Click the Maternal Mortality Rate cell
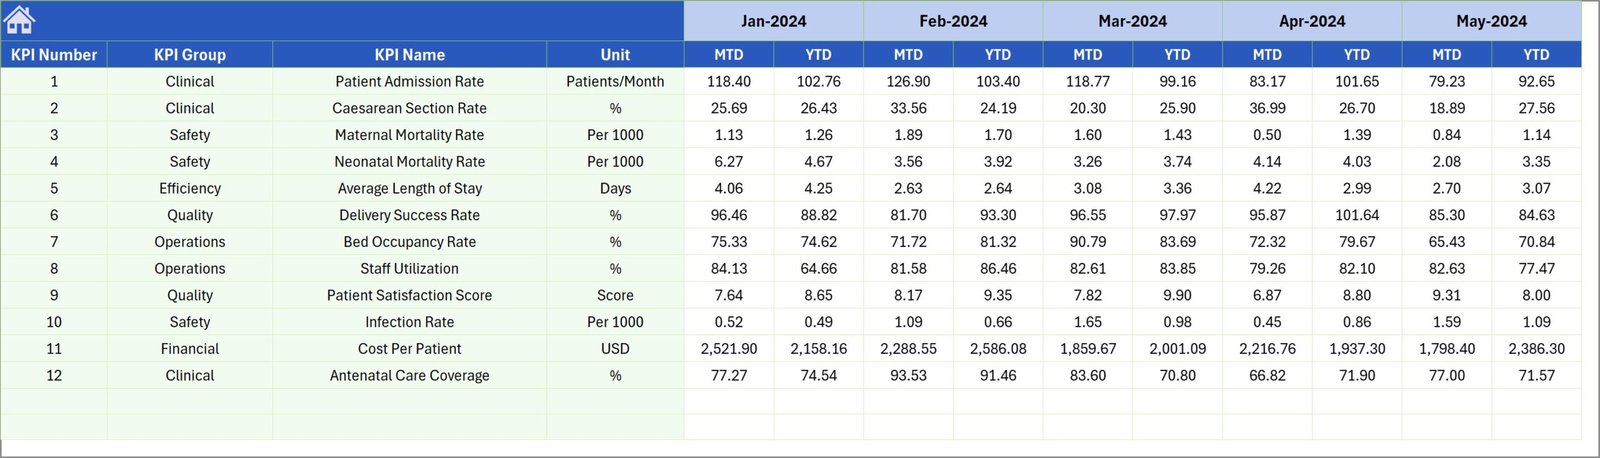Viewport: 1600px width, 458px height. coord(409,135)
